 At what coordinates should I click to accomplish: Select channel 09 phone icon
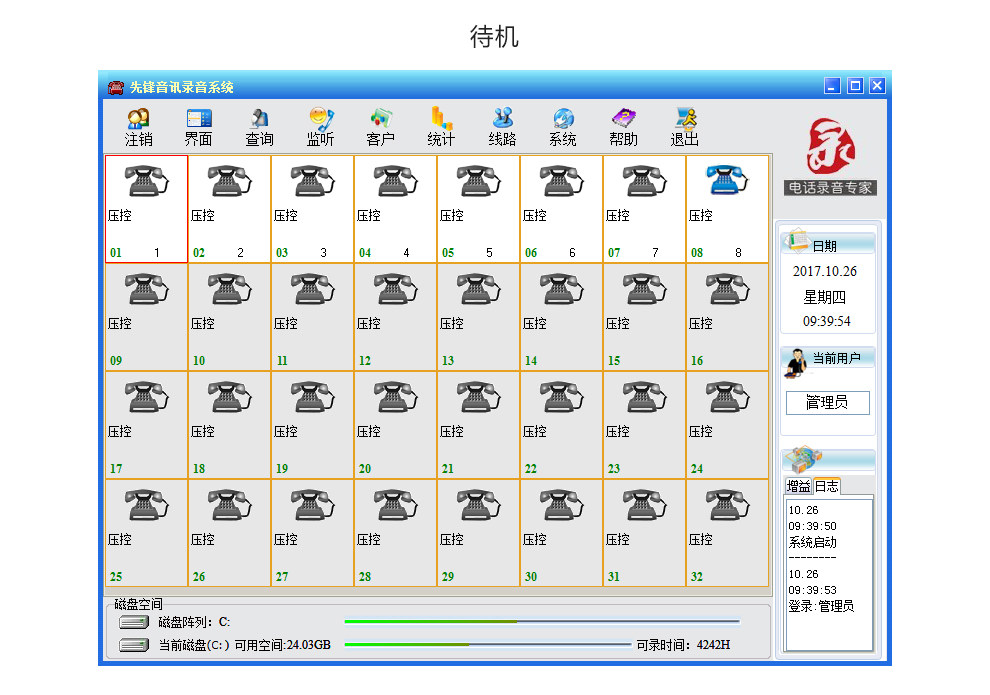click(146, 289)
